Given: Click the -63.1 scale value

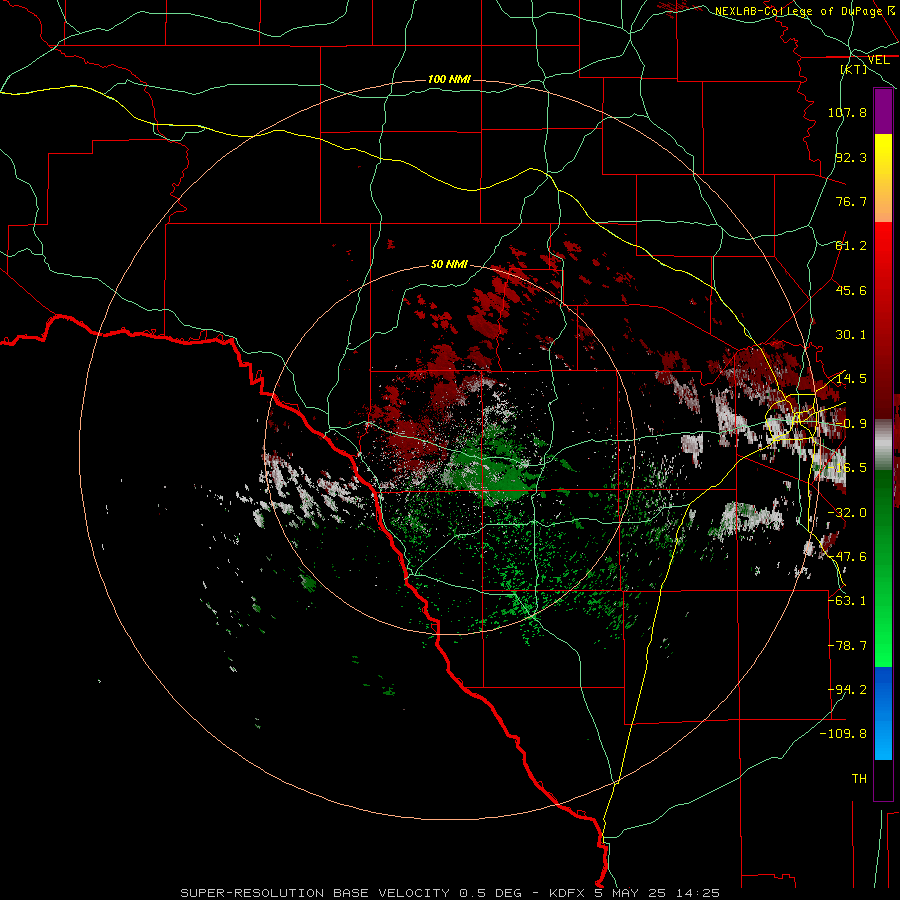Looking at the screenshot, I should click(x=847, y=601).
